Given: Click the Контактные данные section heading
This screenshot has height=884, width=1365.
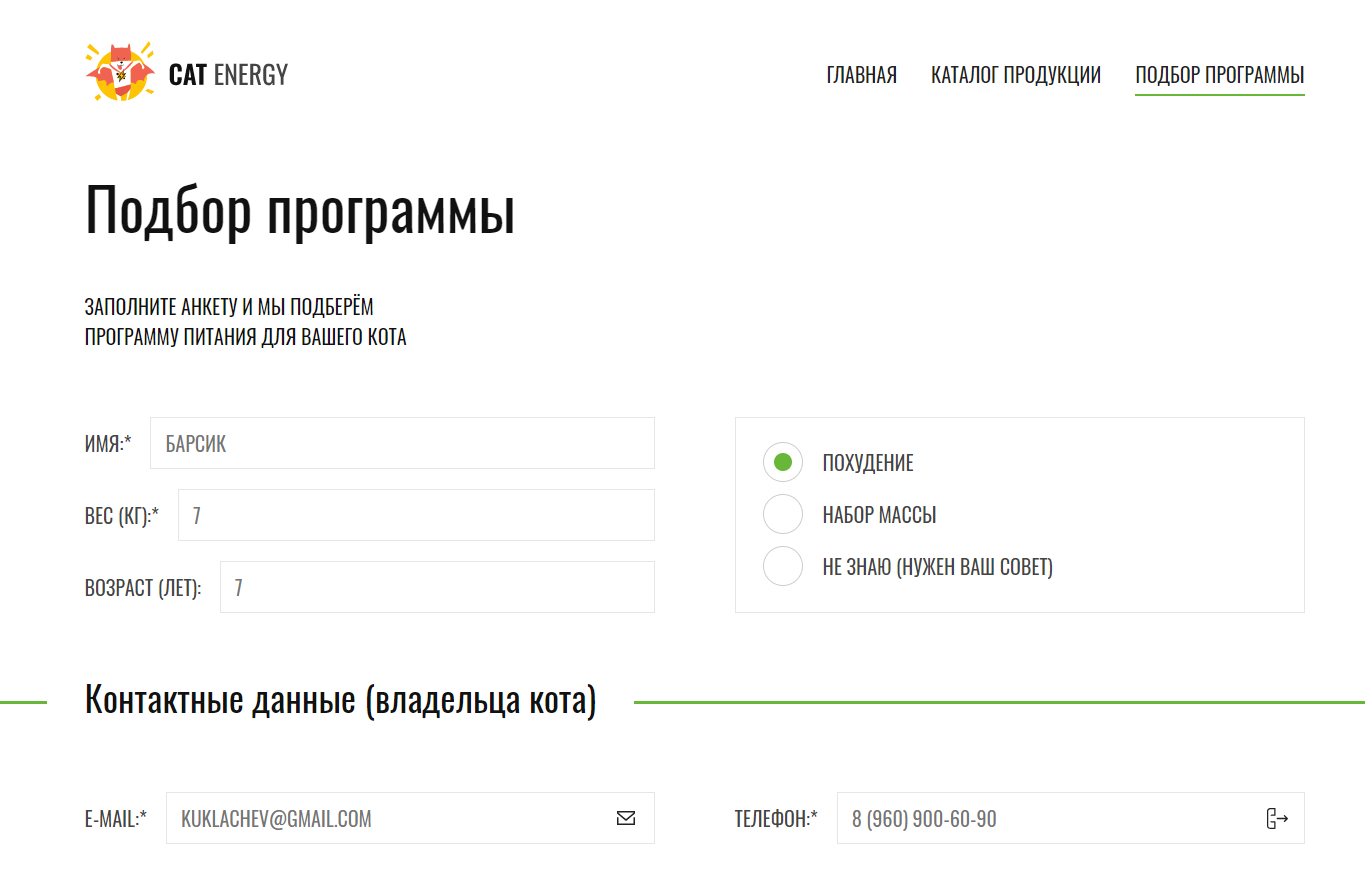Looking at the screenshot, I should point(340,700).
